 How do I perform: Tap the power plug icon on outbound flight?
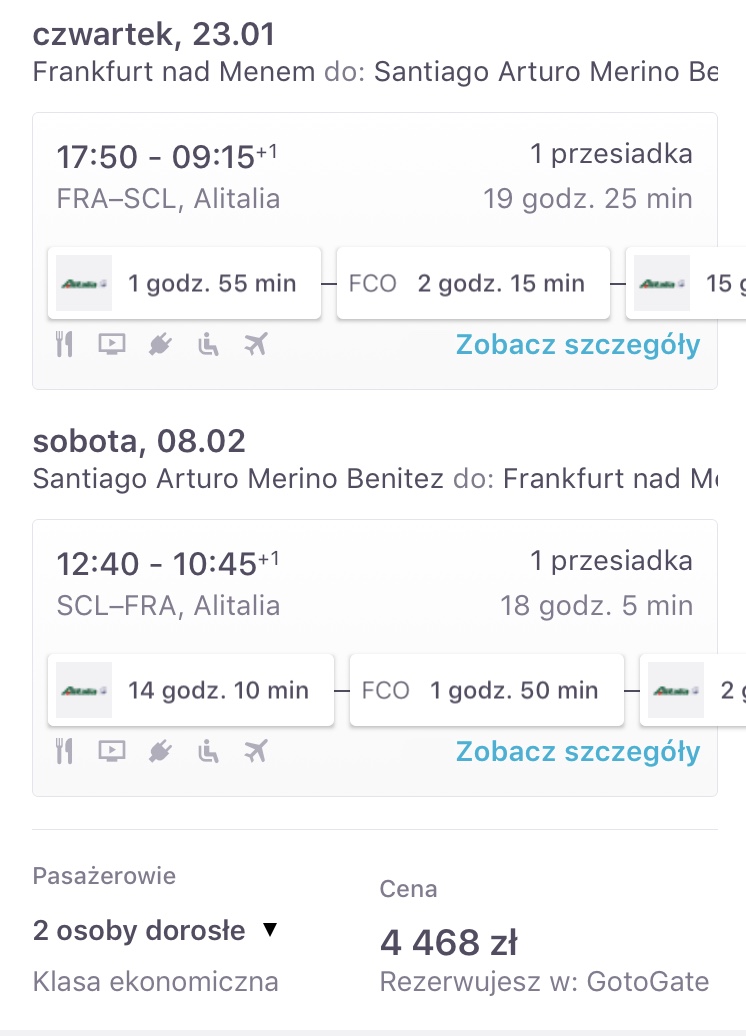click(160, 344)
